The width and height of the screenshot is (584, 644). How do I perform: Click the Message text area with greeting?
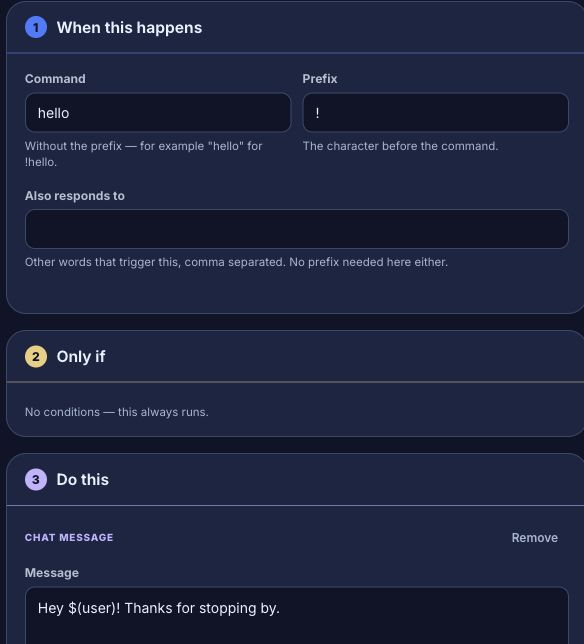click(x=297, y=615)
